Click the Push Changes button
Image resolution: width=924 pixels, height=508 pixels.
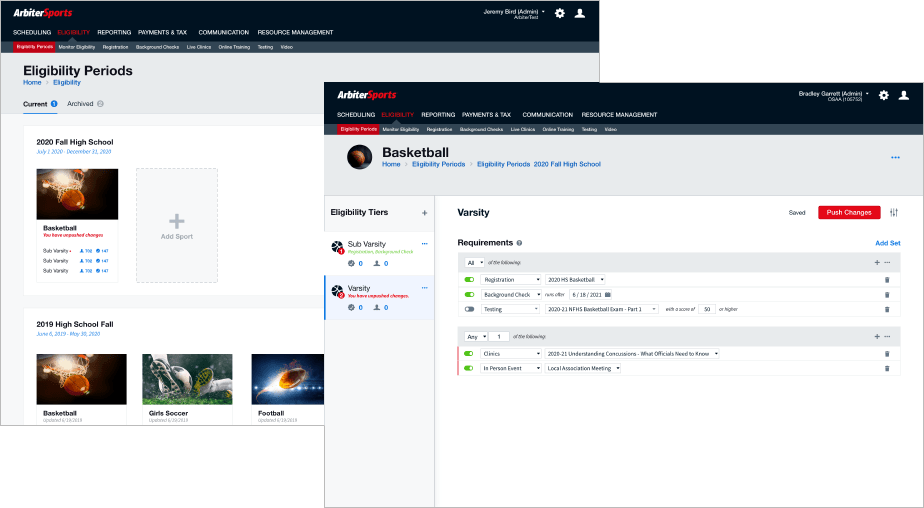pos(849,213)
